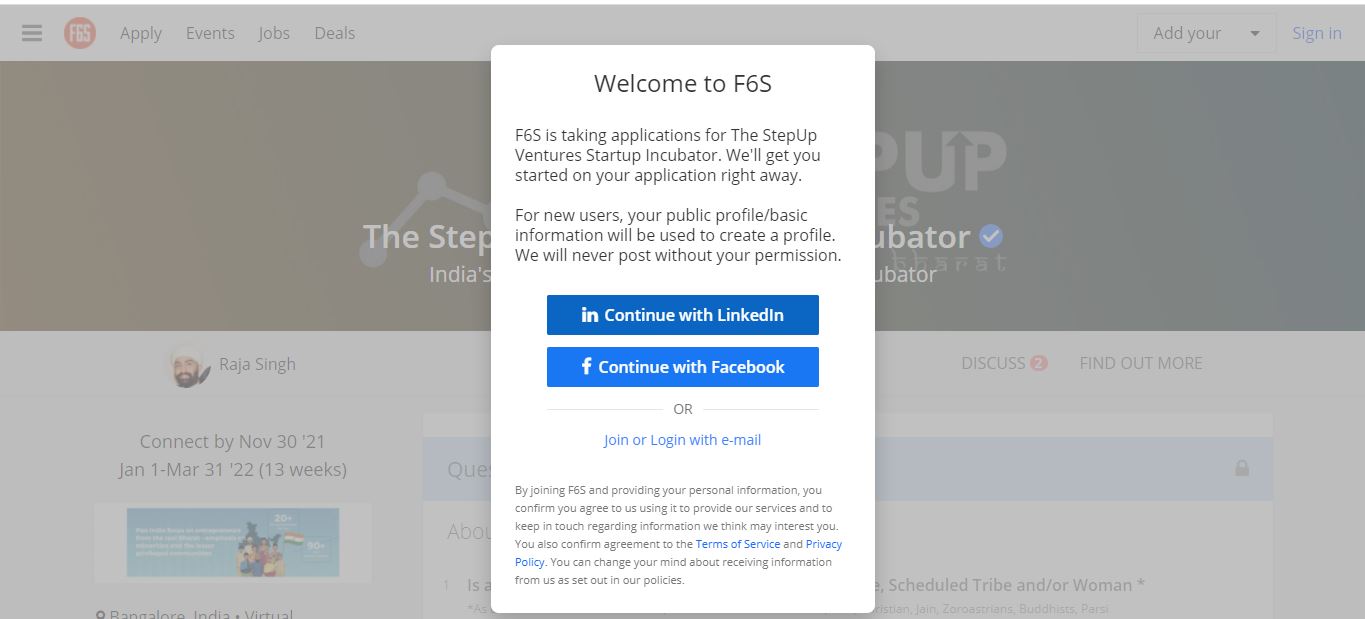Select Apply in the top navigation
The width and height of the screenshot is (1365, 619).
pyautogui.click(x=141, y=32)
